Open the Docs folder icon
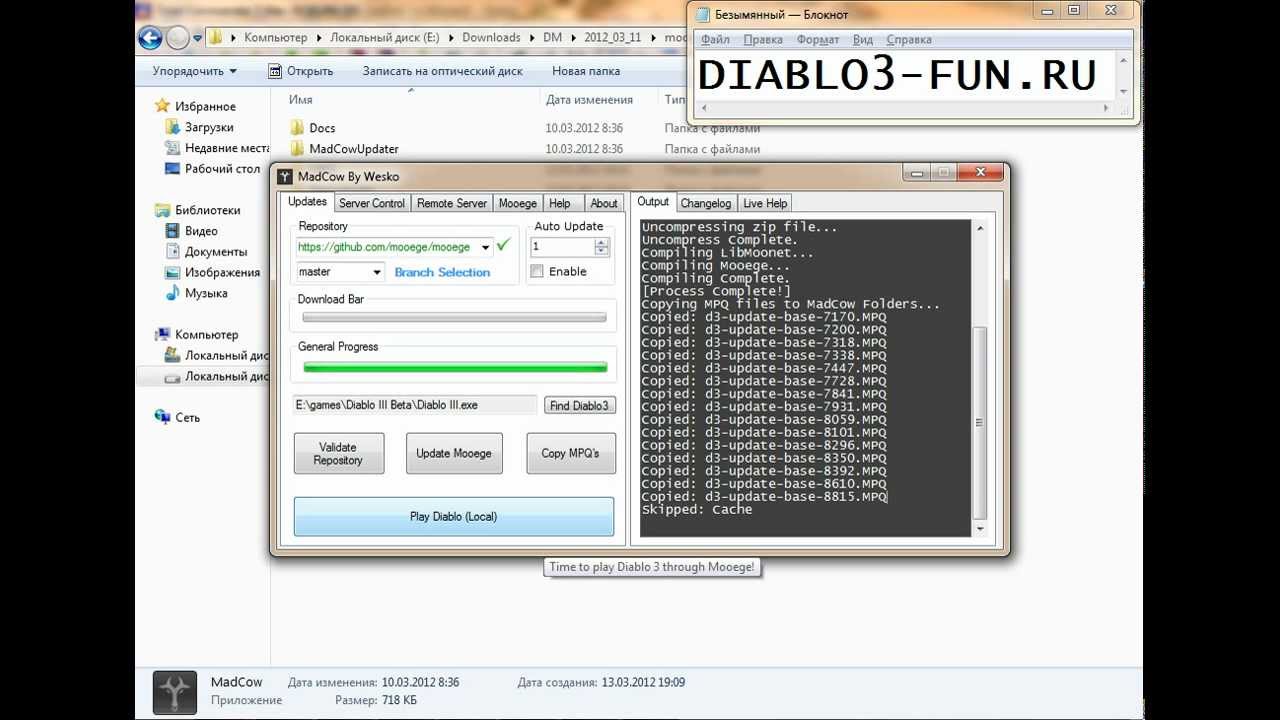The height and width of the screenshot is (720, 1280). coord(297,128)
